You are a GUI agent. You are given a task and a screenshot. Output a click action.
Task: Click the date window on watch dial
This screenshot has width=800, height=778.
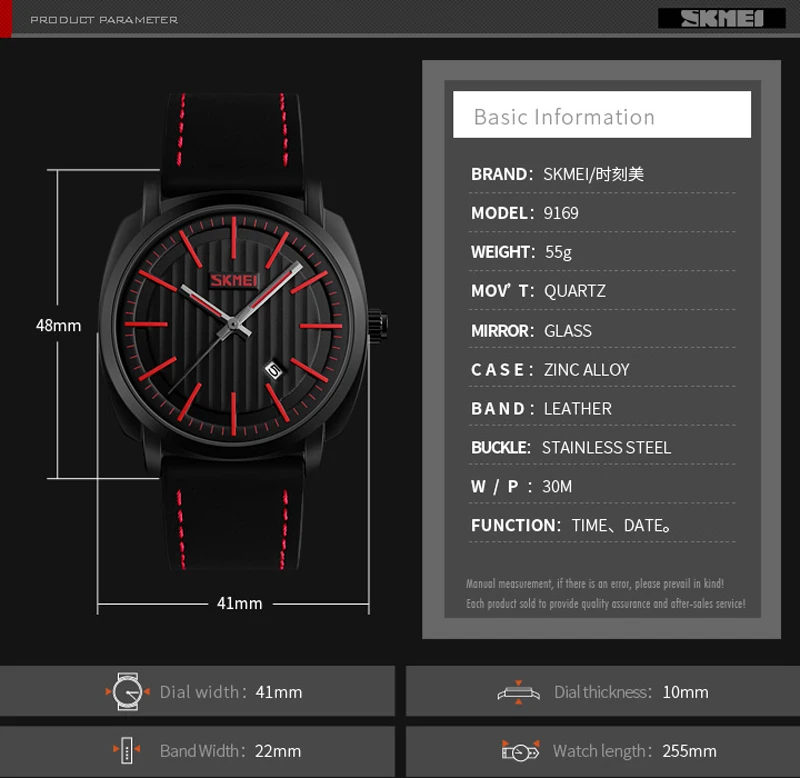point(273,370)
